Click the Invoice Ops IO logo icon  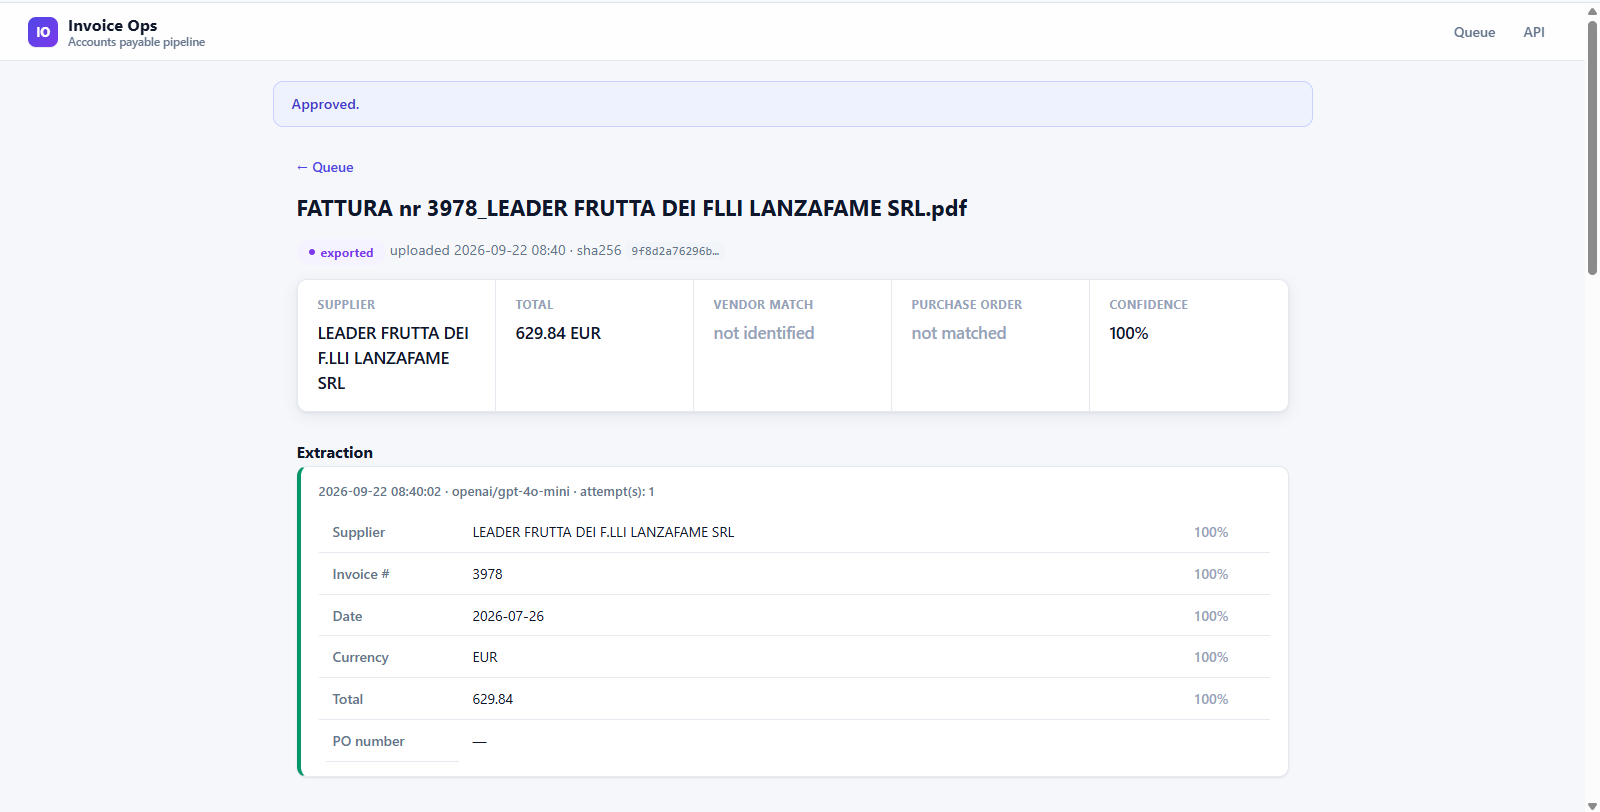click(43, 32)
